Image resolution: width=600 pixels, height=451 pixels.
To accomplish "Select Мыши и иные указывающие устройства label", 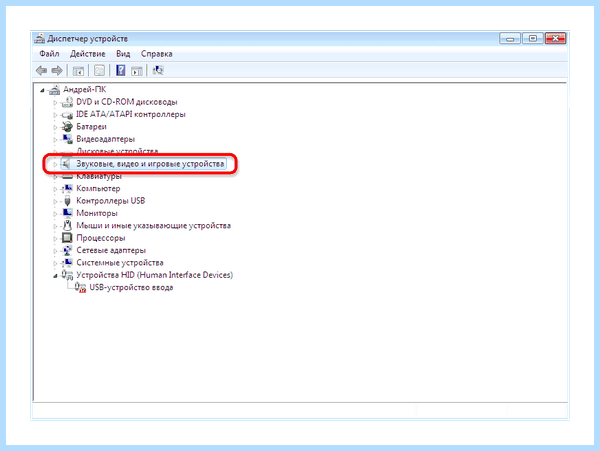I will (153, 226).
